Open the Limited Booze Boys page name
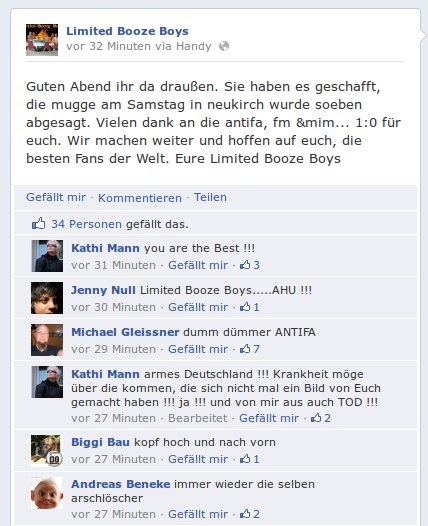 click(x=127, y=31)
